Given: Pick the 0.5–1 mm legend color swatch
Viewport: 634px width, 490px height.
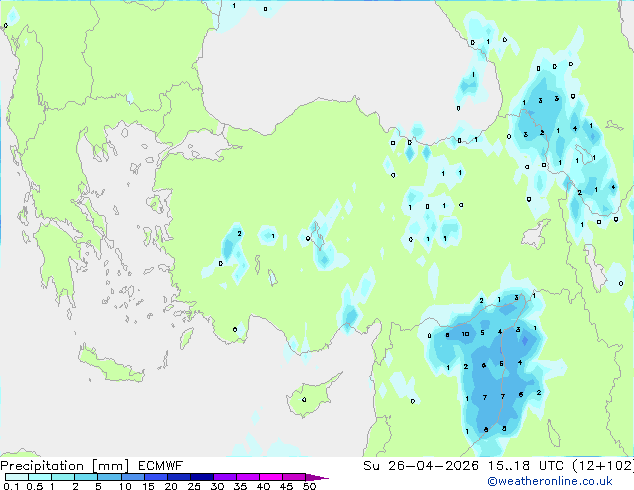Looking at the screenshot, I should click(40, 477).
